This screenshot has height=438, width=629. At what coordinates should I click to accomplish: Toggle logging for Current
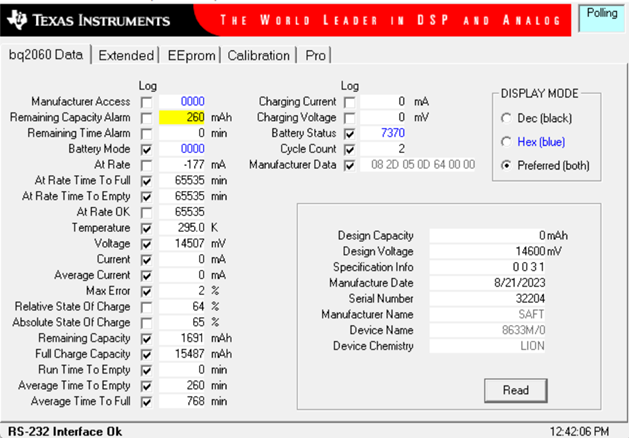[146, 260]
